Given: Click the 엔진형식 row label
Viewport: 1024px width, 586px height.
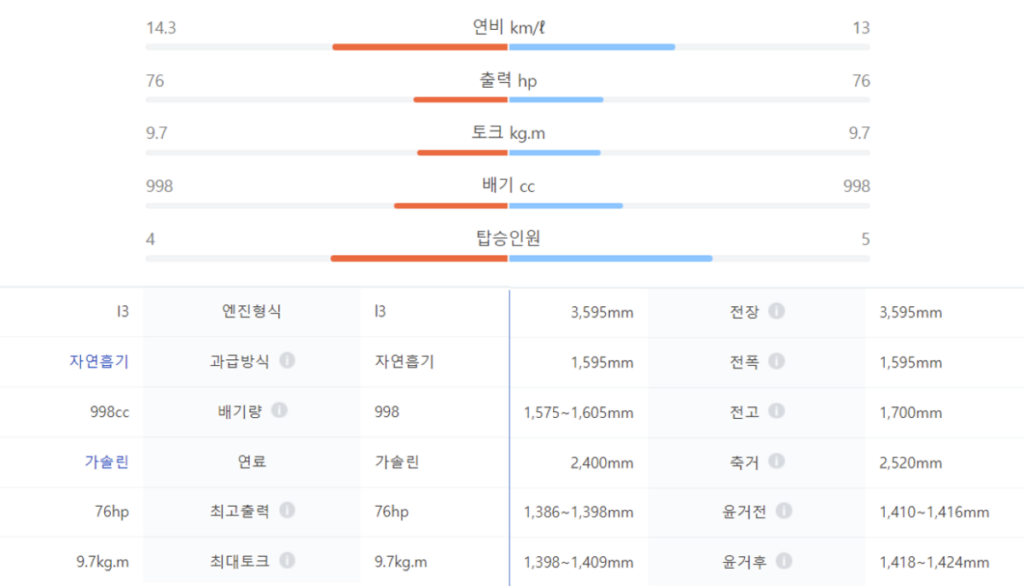Looking at the screenshot, I should click(251, 312).
